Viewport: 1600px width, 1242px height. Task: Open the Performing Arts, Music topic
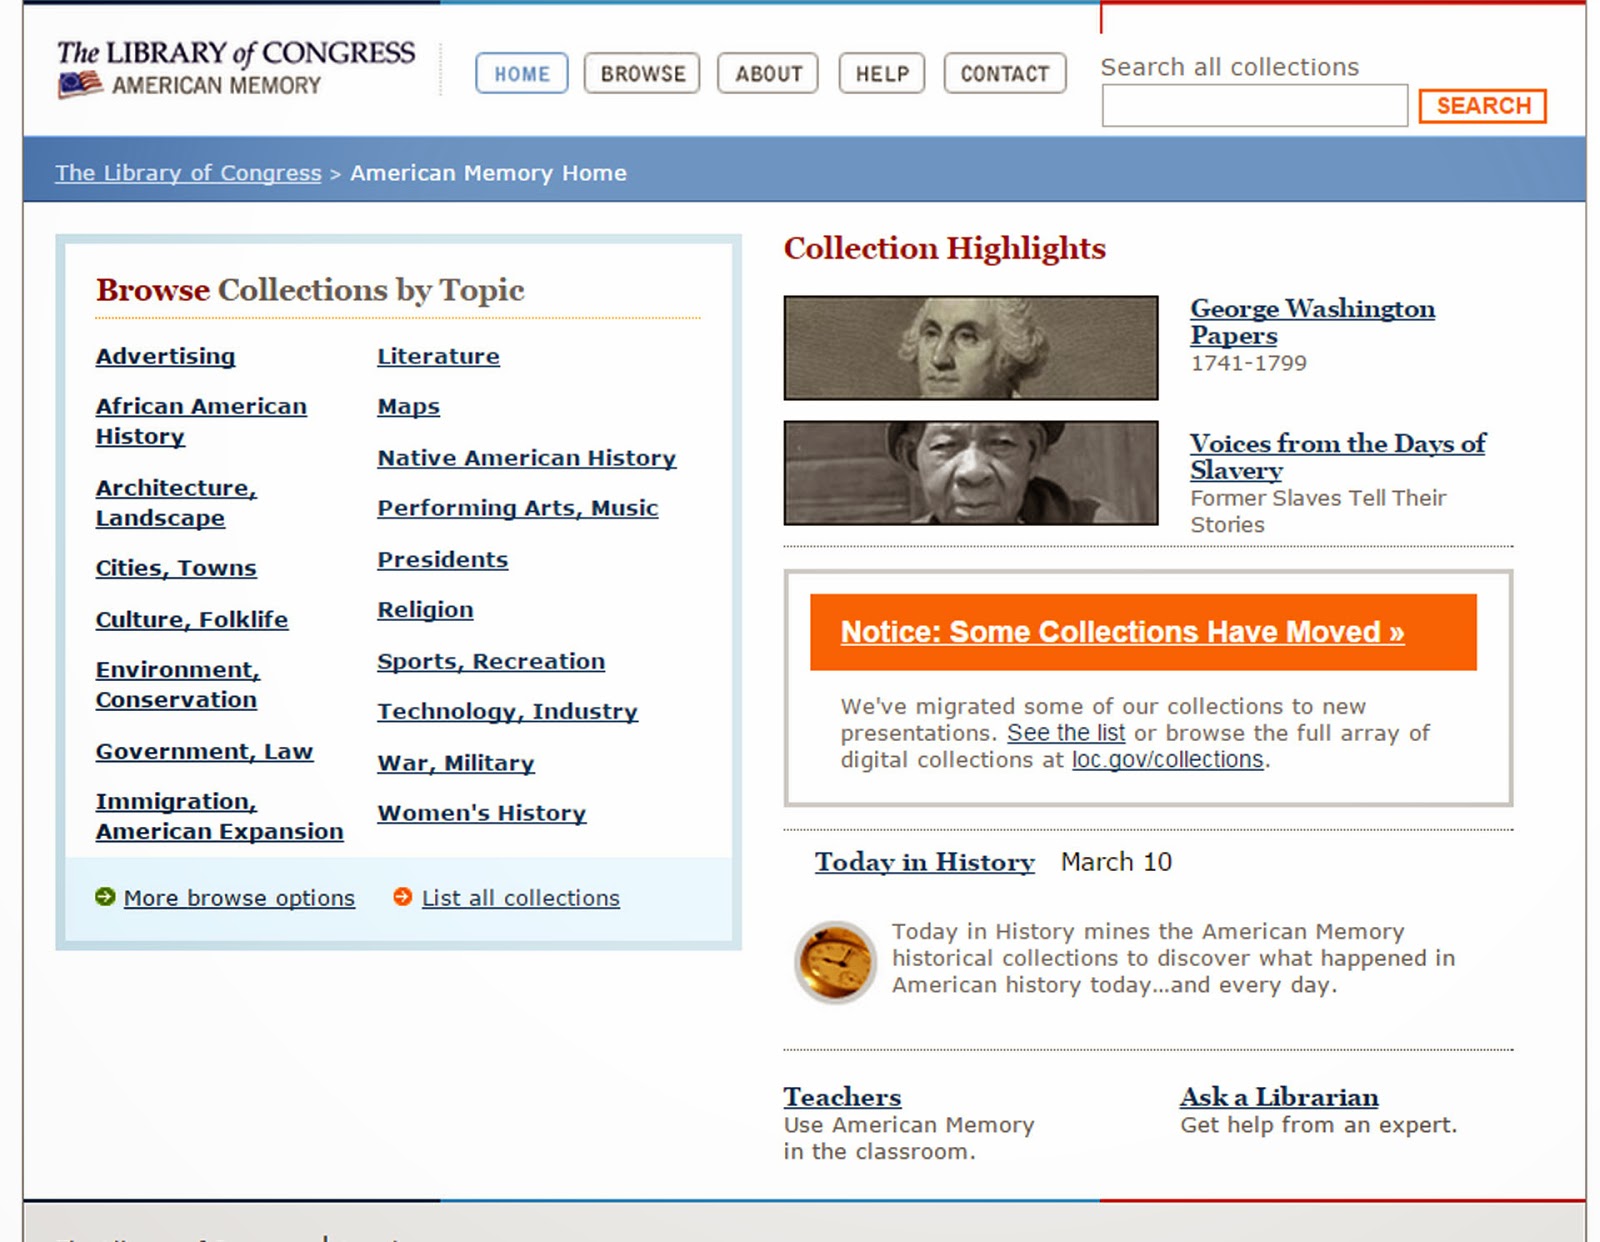coord(518,508)
